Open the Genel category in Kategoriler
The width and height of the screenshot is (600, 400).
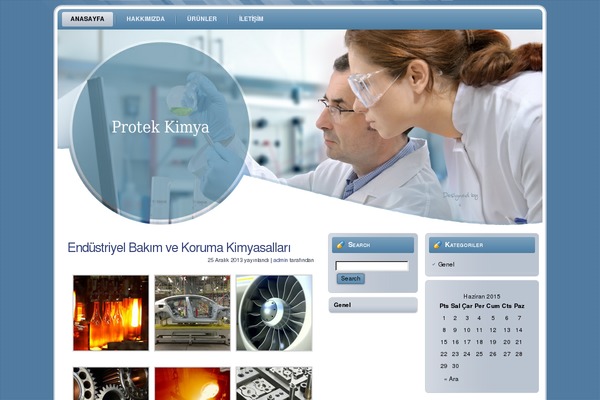point(446,264)
